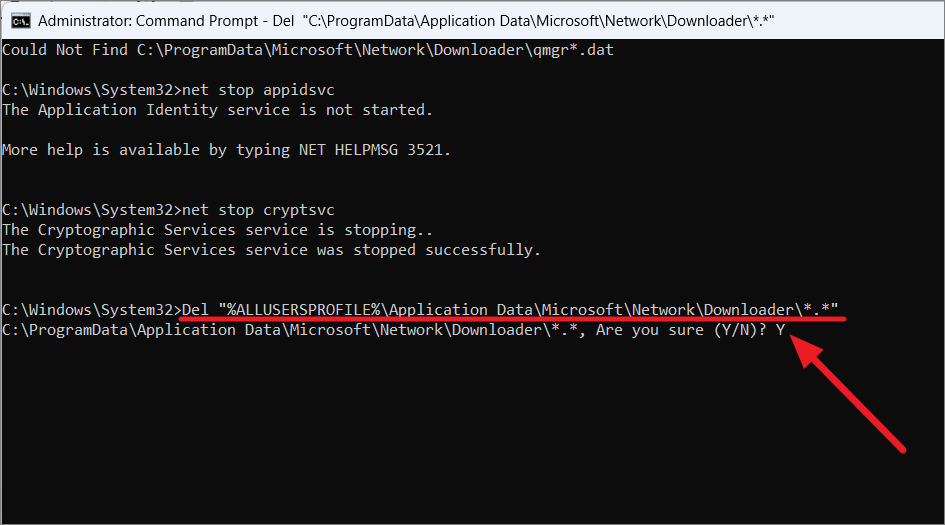Image resolution: width=945 pixels, height=525 pixels.
Task: Click 'Cryptographic Services service is stopping' line
Action: [x=218, y=230]
